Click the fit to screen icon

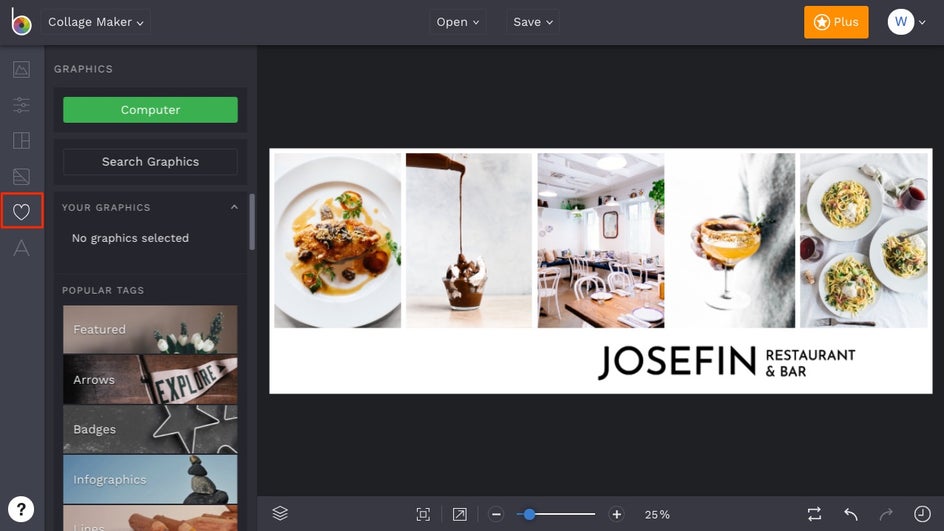[x=423, y=514]
